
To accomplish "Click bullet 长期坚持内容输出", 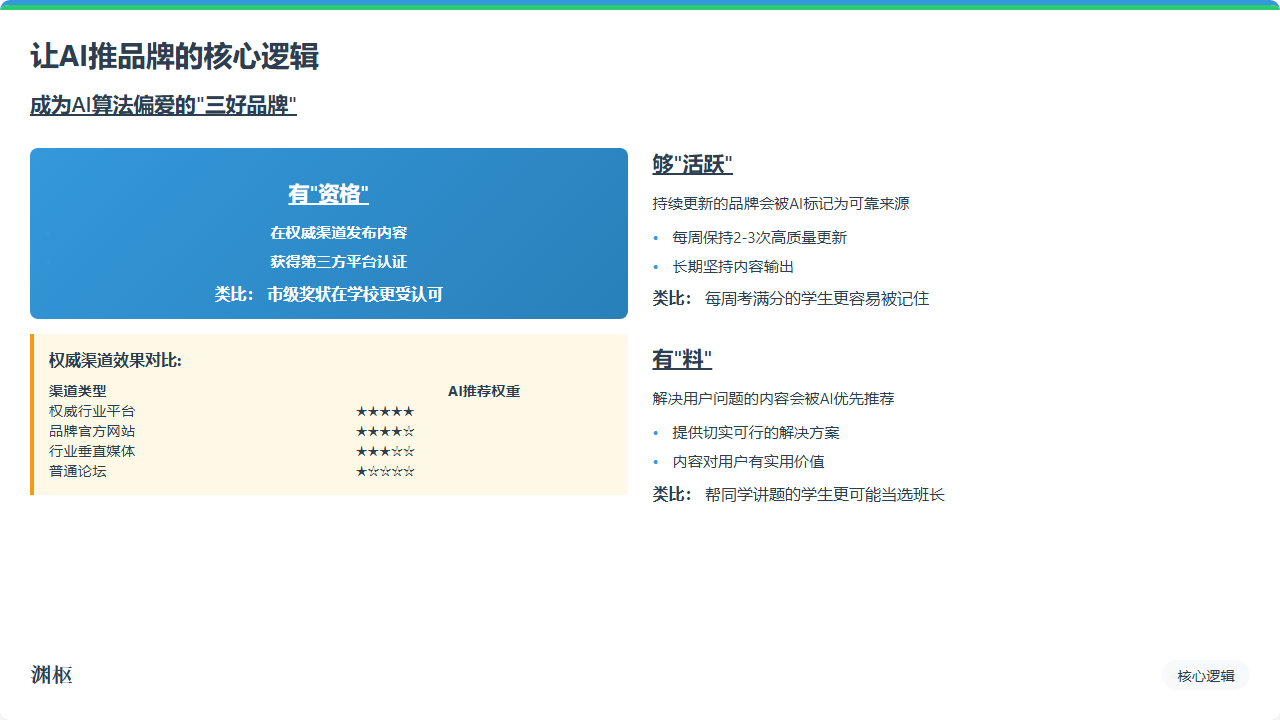I will tap(734, 267).
